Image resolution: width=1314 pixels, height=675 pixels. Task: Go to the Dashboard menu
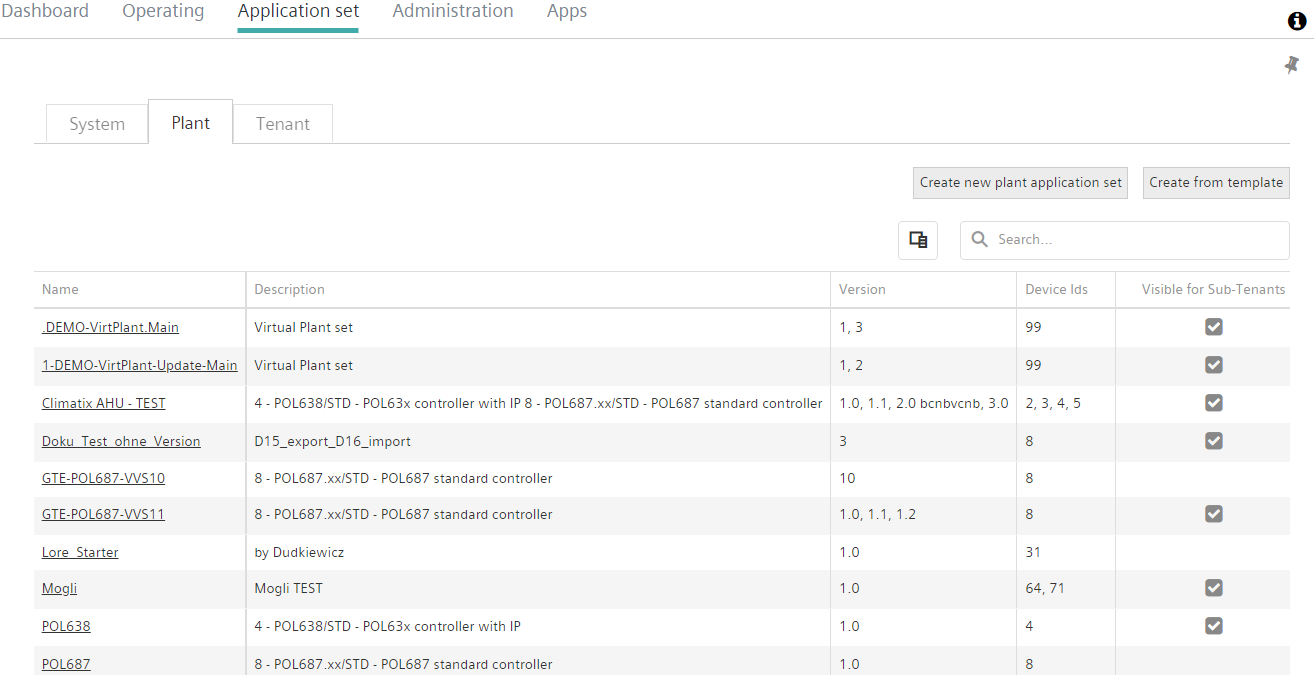point(45,12)
